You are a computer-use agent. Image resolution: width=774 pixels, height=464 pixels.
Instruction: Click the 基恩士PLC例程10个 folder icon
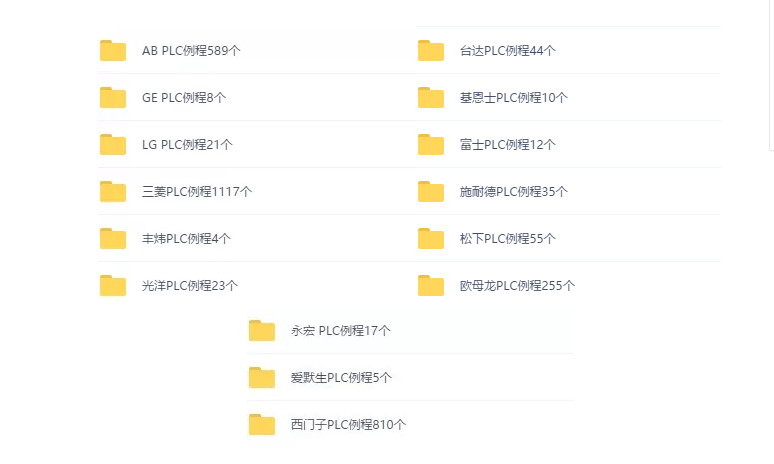coord(431,98)
